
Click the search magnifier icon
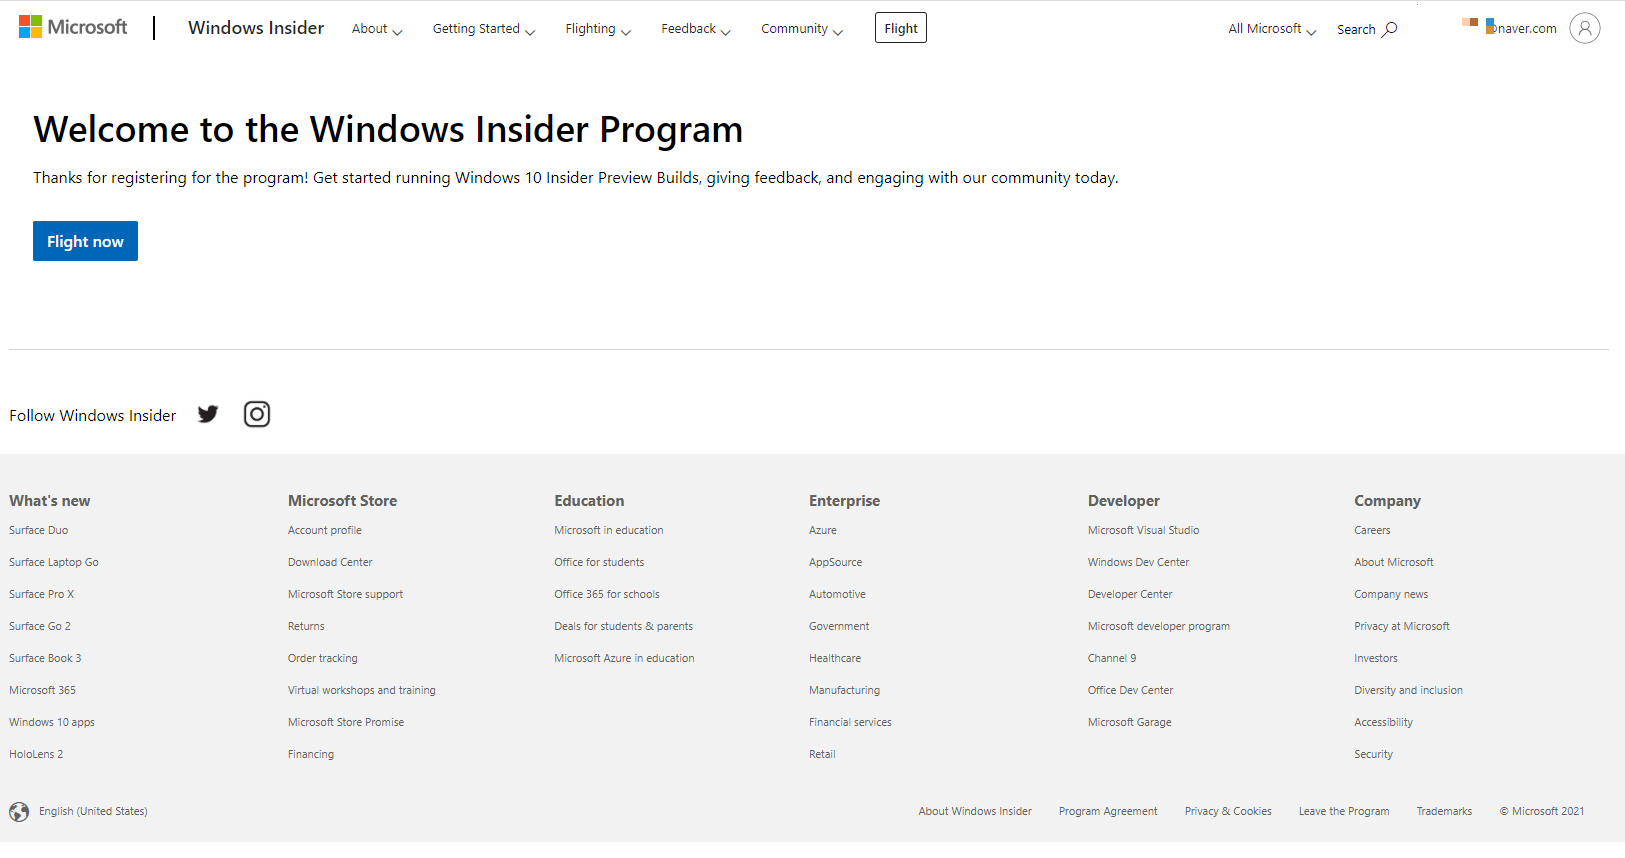[x=1390, y=29]
